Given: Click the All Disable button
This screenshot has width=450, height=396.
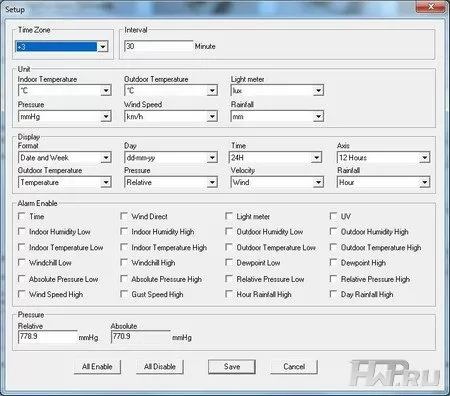Looking at the screenshot, I should click(160, 367).
